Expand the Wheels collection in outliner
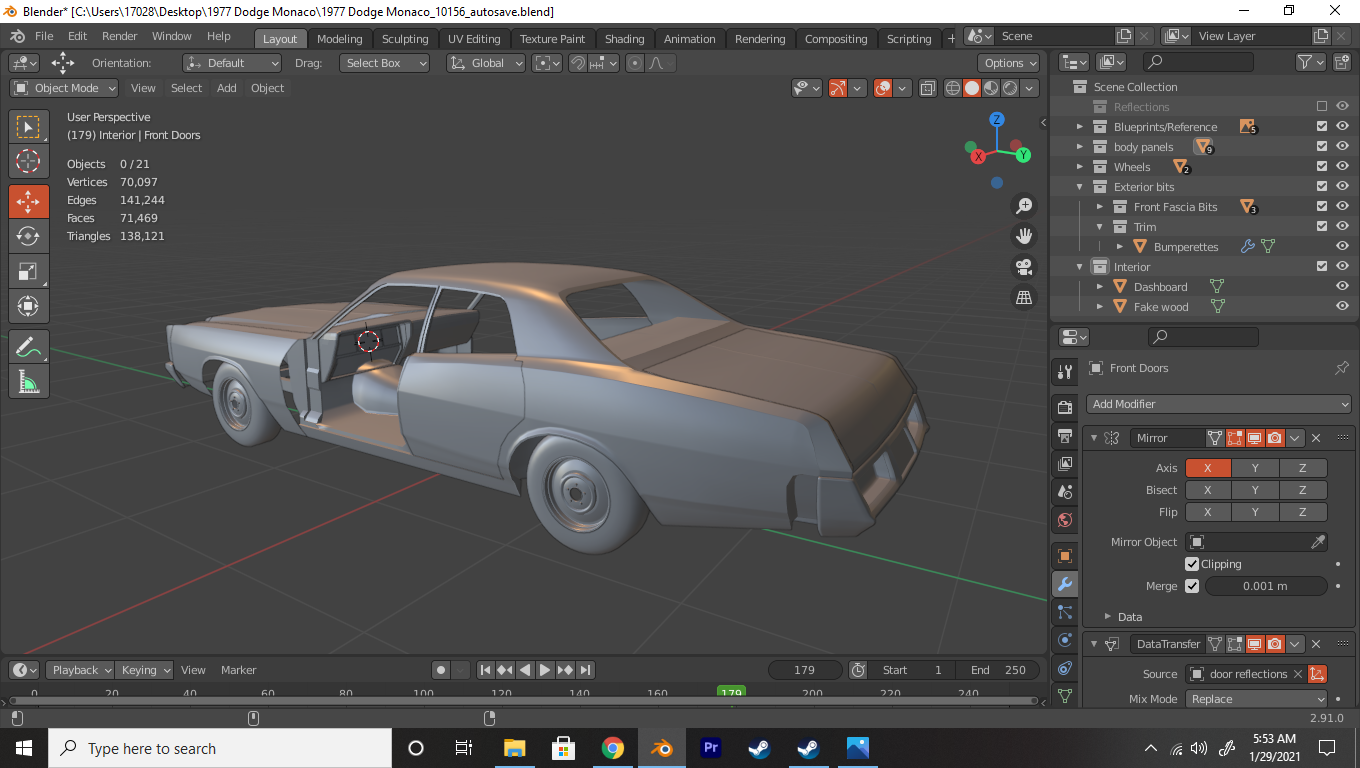This screenshot has width=1360, height=768. point(1079,167)
